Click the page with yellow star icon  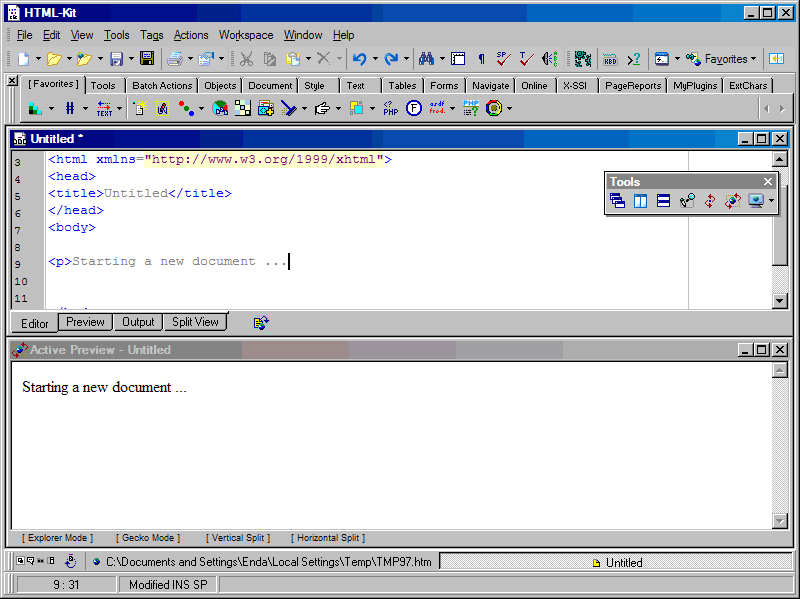[140, 108]
